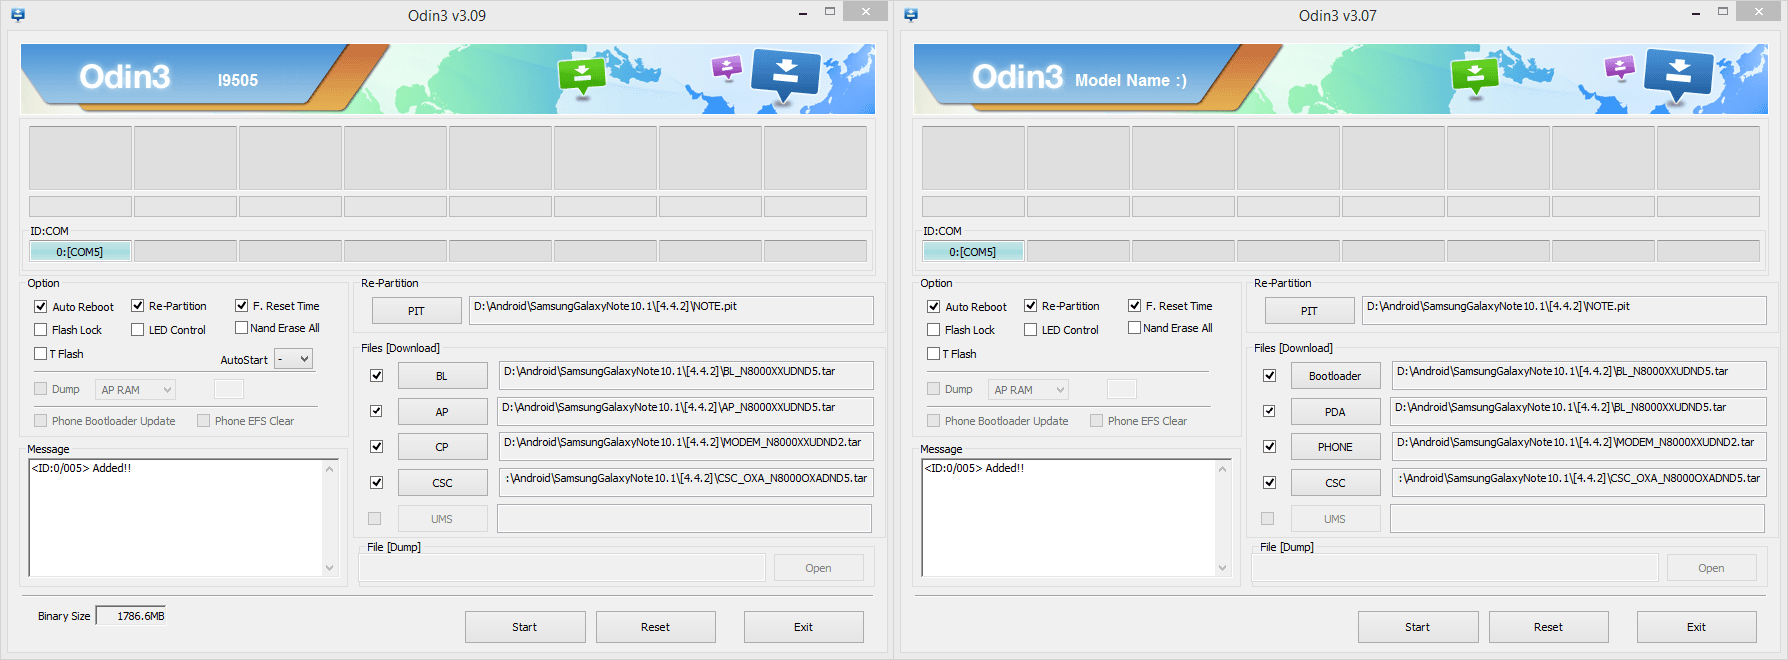The width and height of the screenshot is (1788, 660).
Task: Click Exit in Odin3 v3.09
Action: coord(804,627)
